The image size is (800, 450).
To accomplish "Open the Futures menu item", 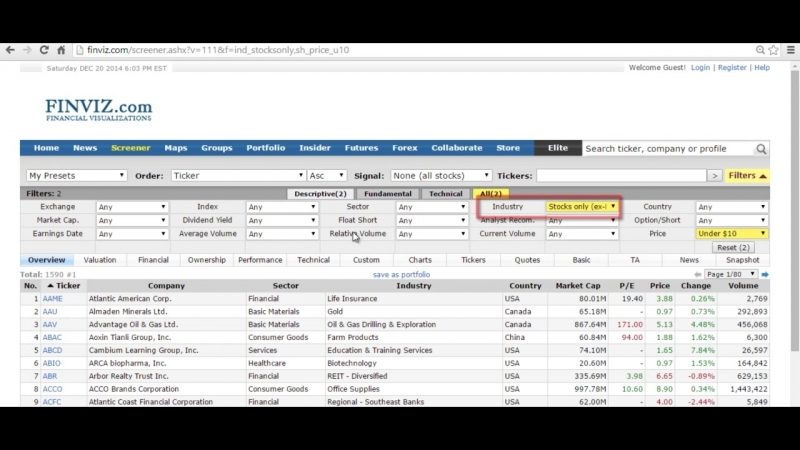I will click(361, 148).
